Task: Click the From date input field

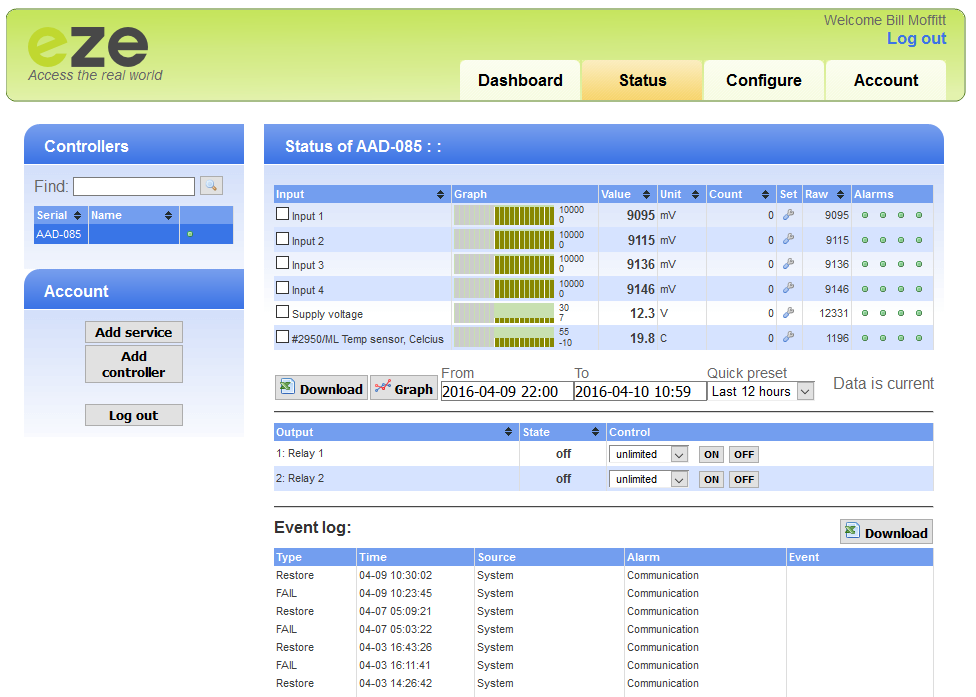Action: click(506, 392)
